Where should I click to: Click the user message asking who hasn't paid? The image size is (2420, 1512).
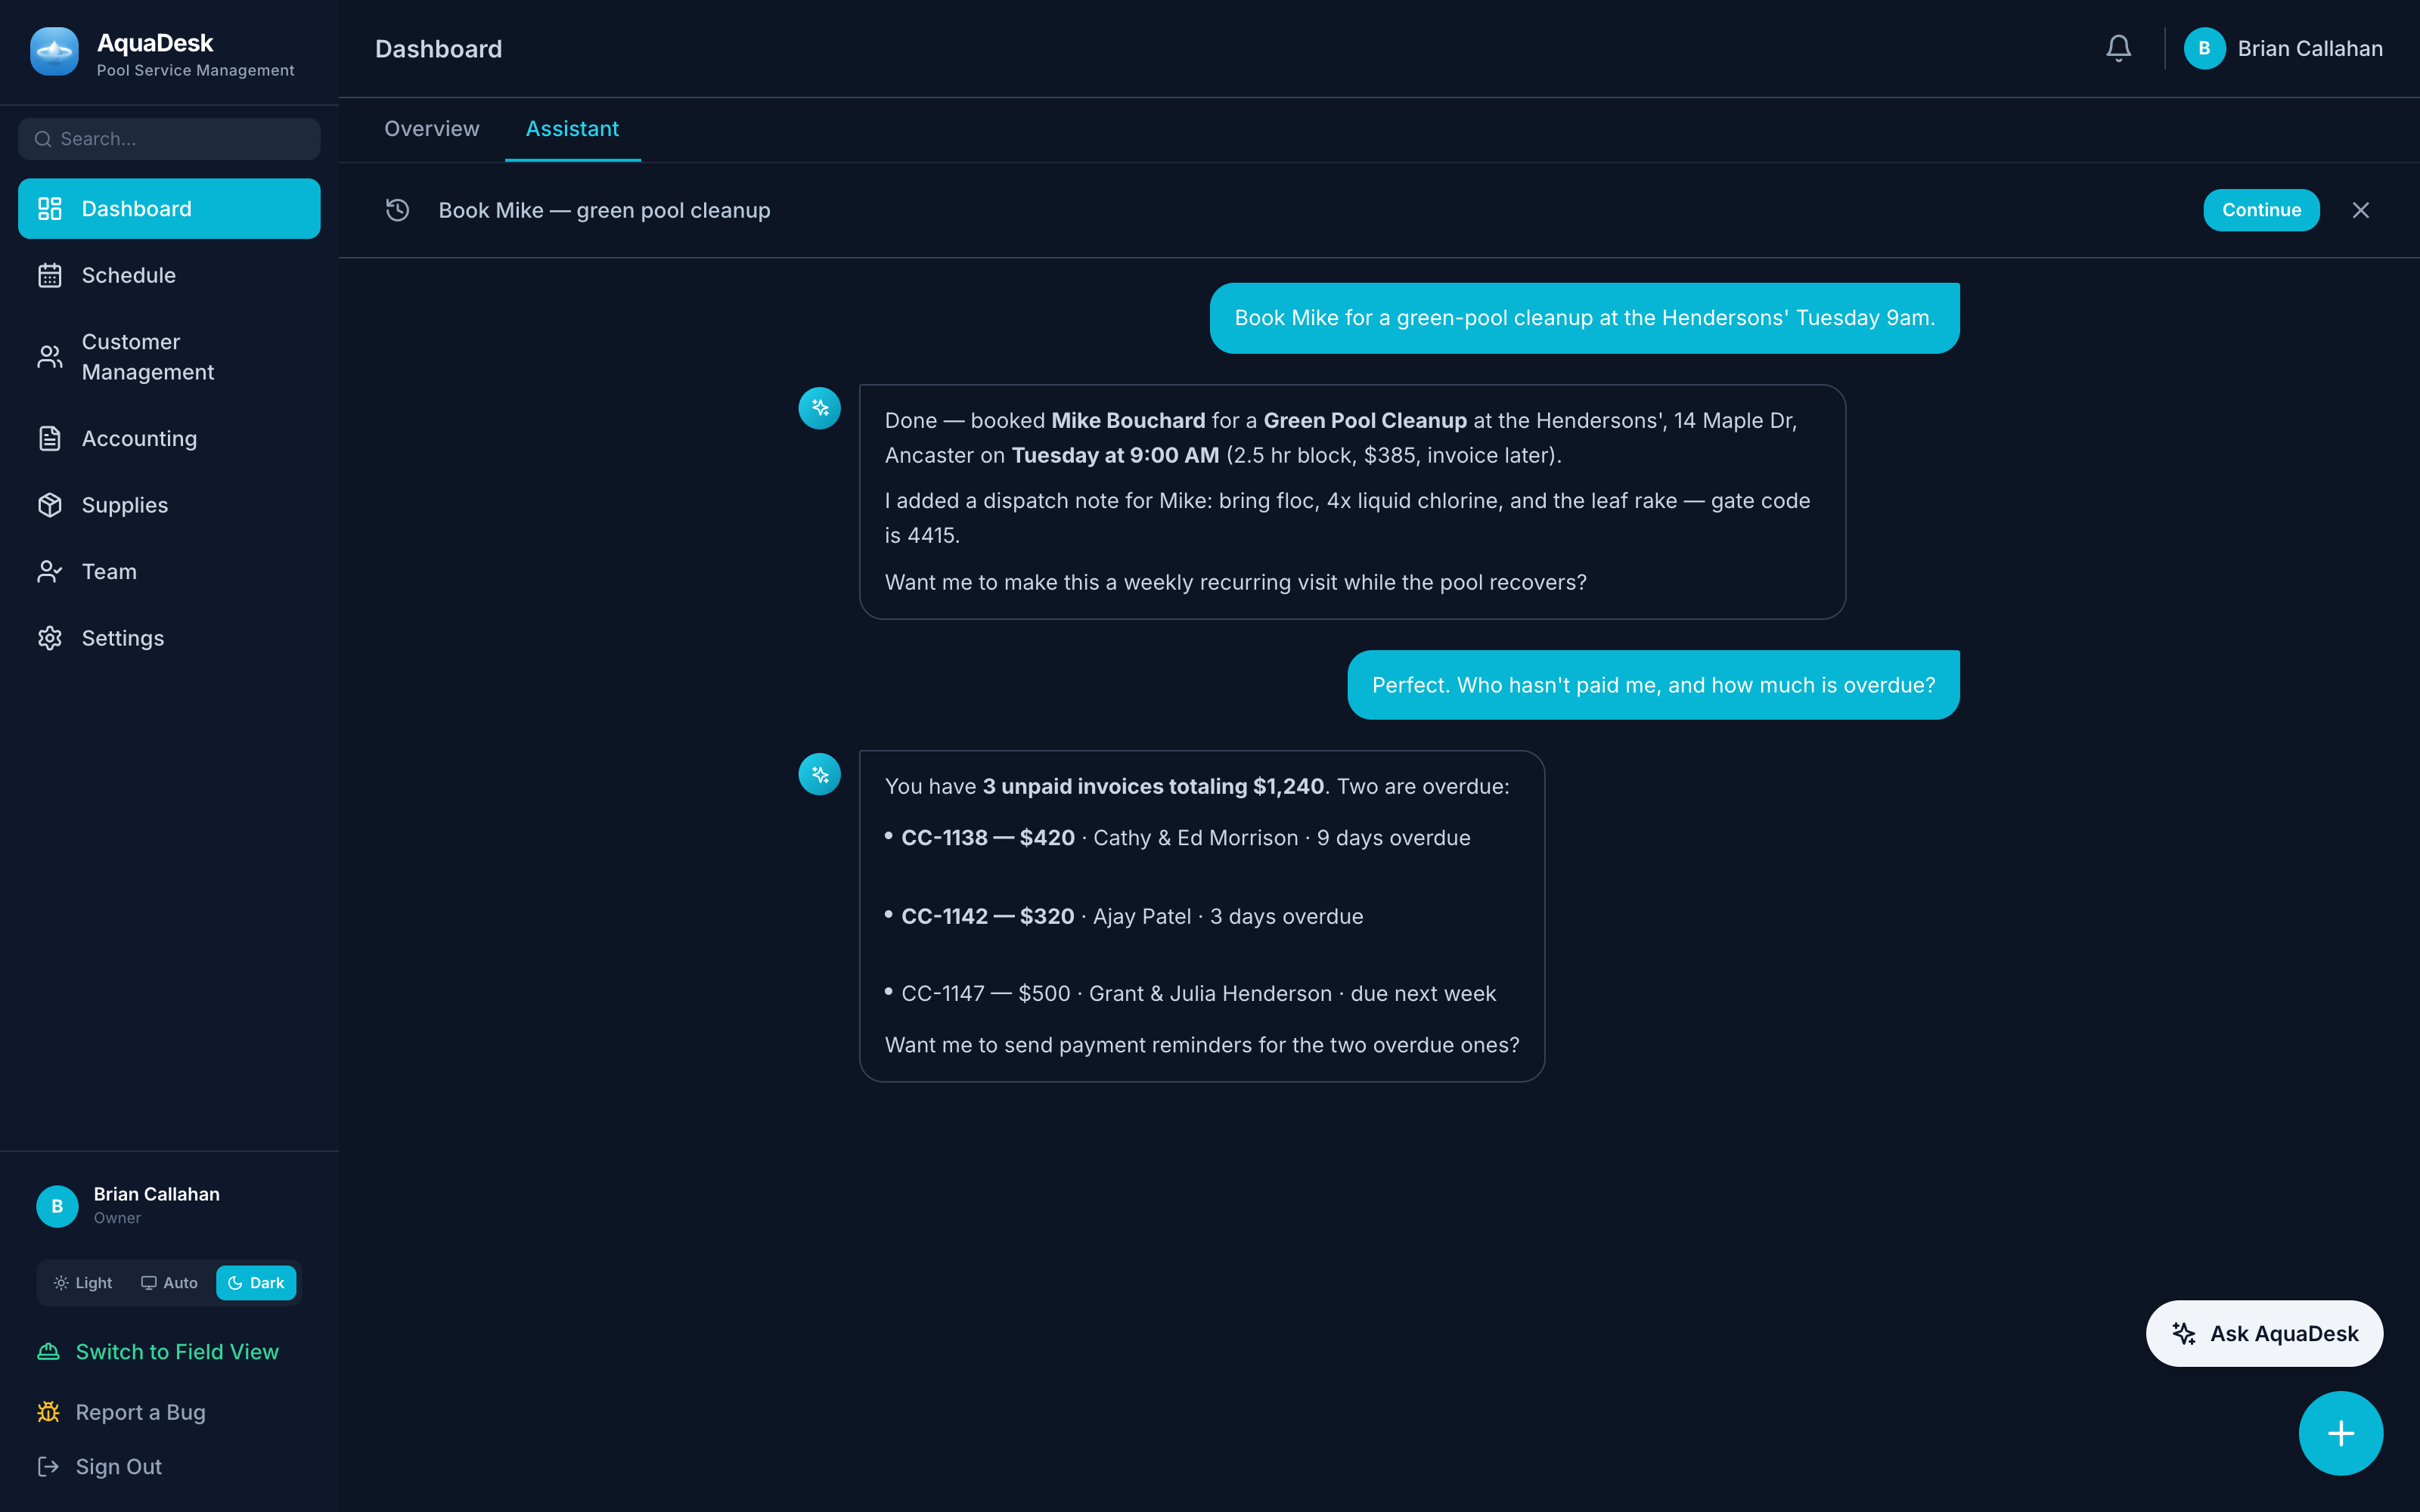(1653, 685)
